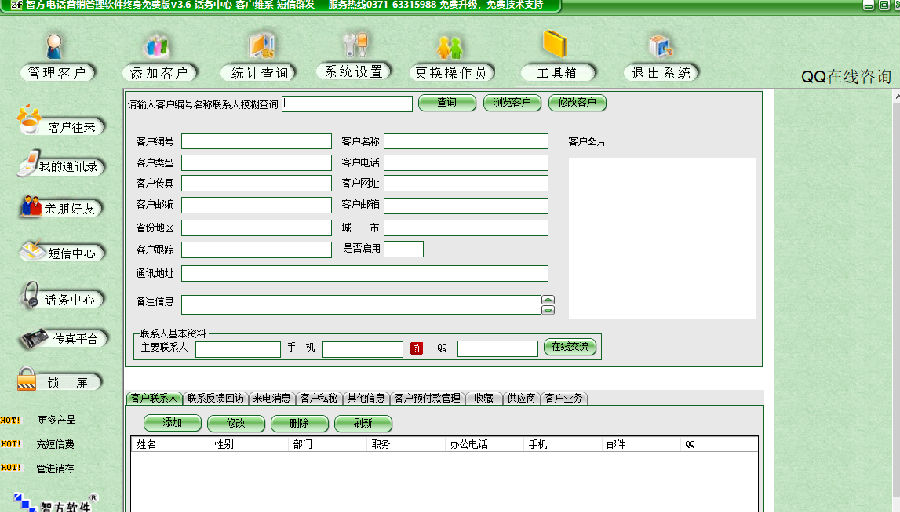
Task: Click the fuzzy search input box at top
Action: point(347,104)
